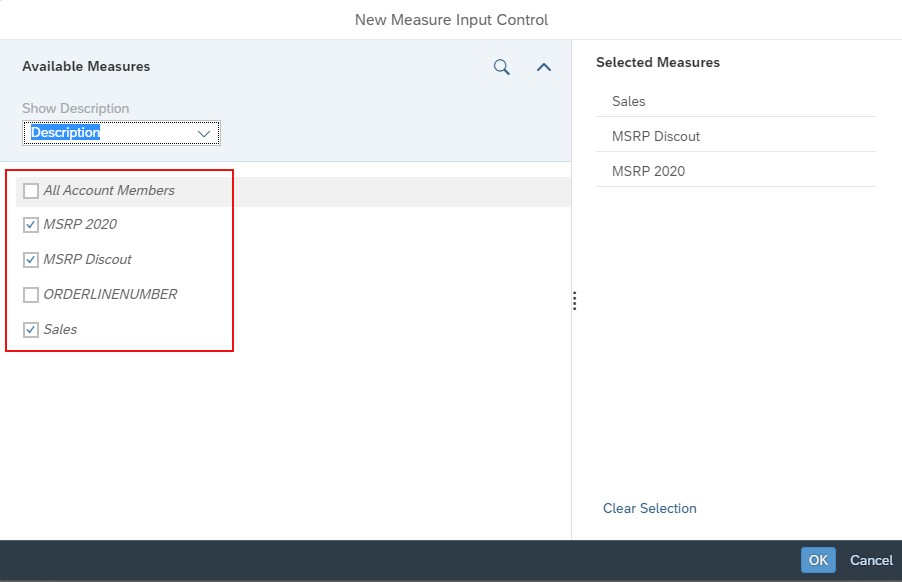Confirm the dialog with OK

tap(816, 560)
